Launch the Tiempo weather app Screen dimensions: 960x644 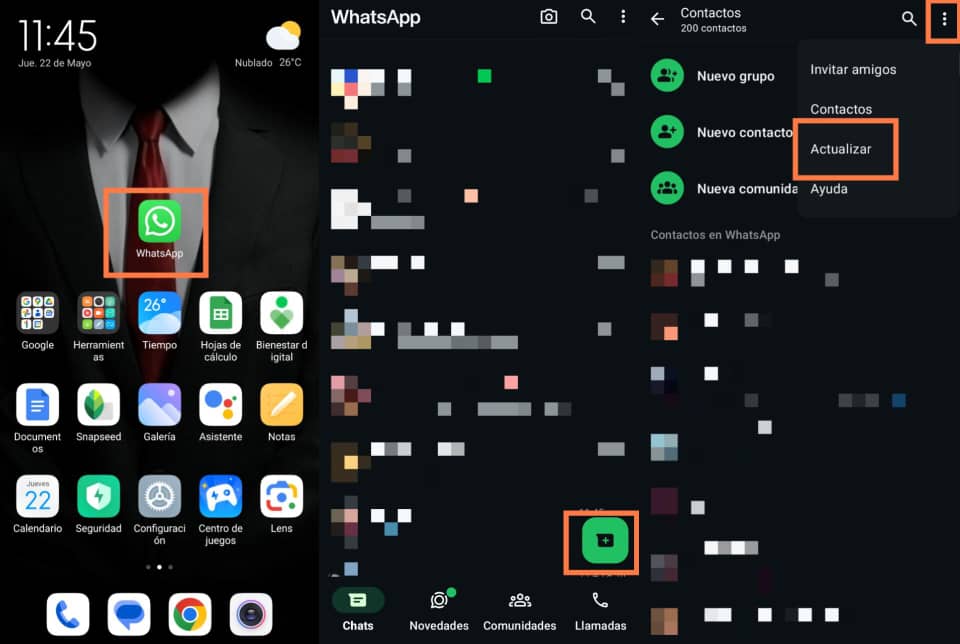pyautogui.click(x=159, y=313)
